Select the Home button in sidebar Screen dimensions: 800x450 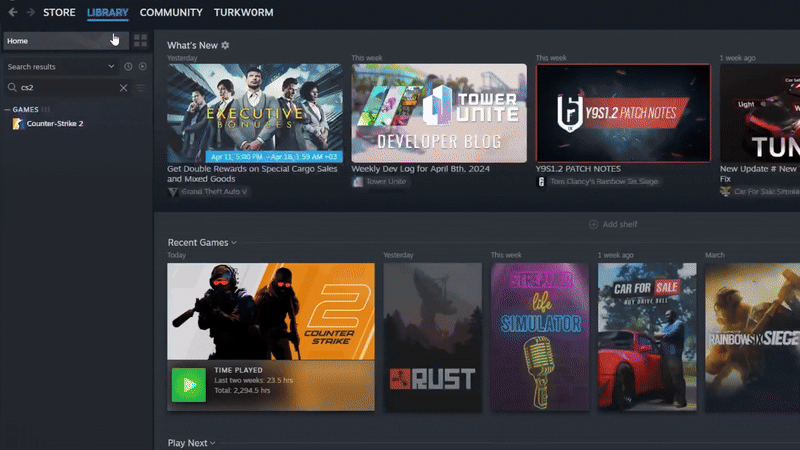coord(66,41)
